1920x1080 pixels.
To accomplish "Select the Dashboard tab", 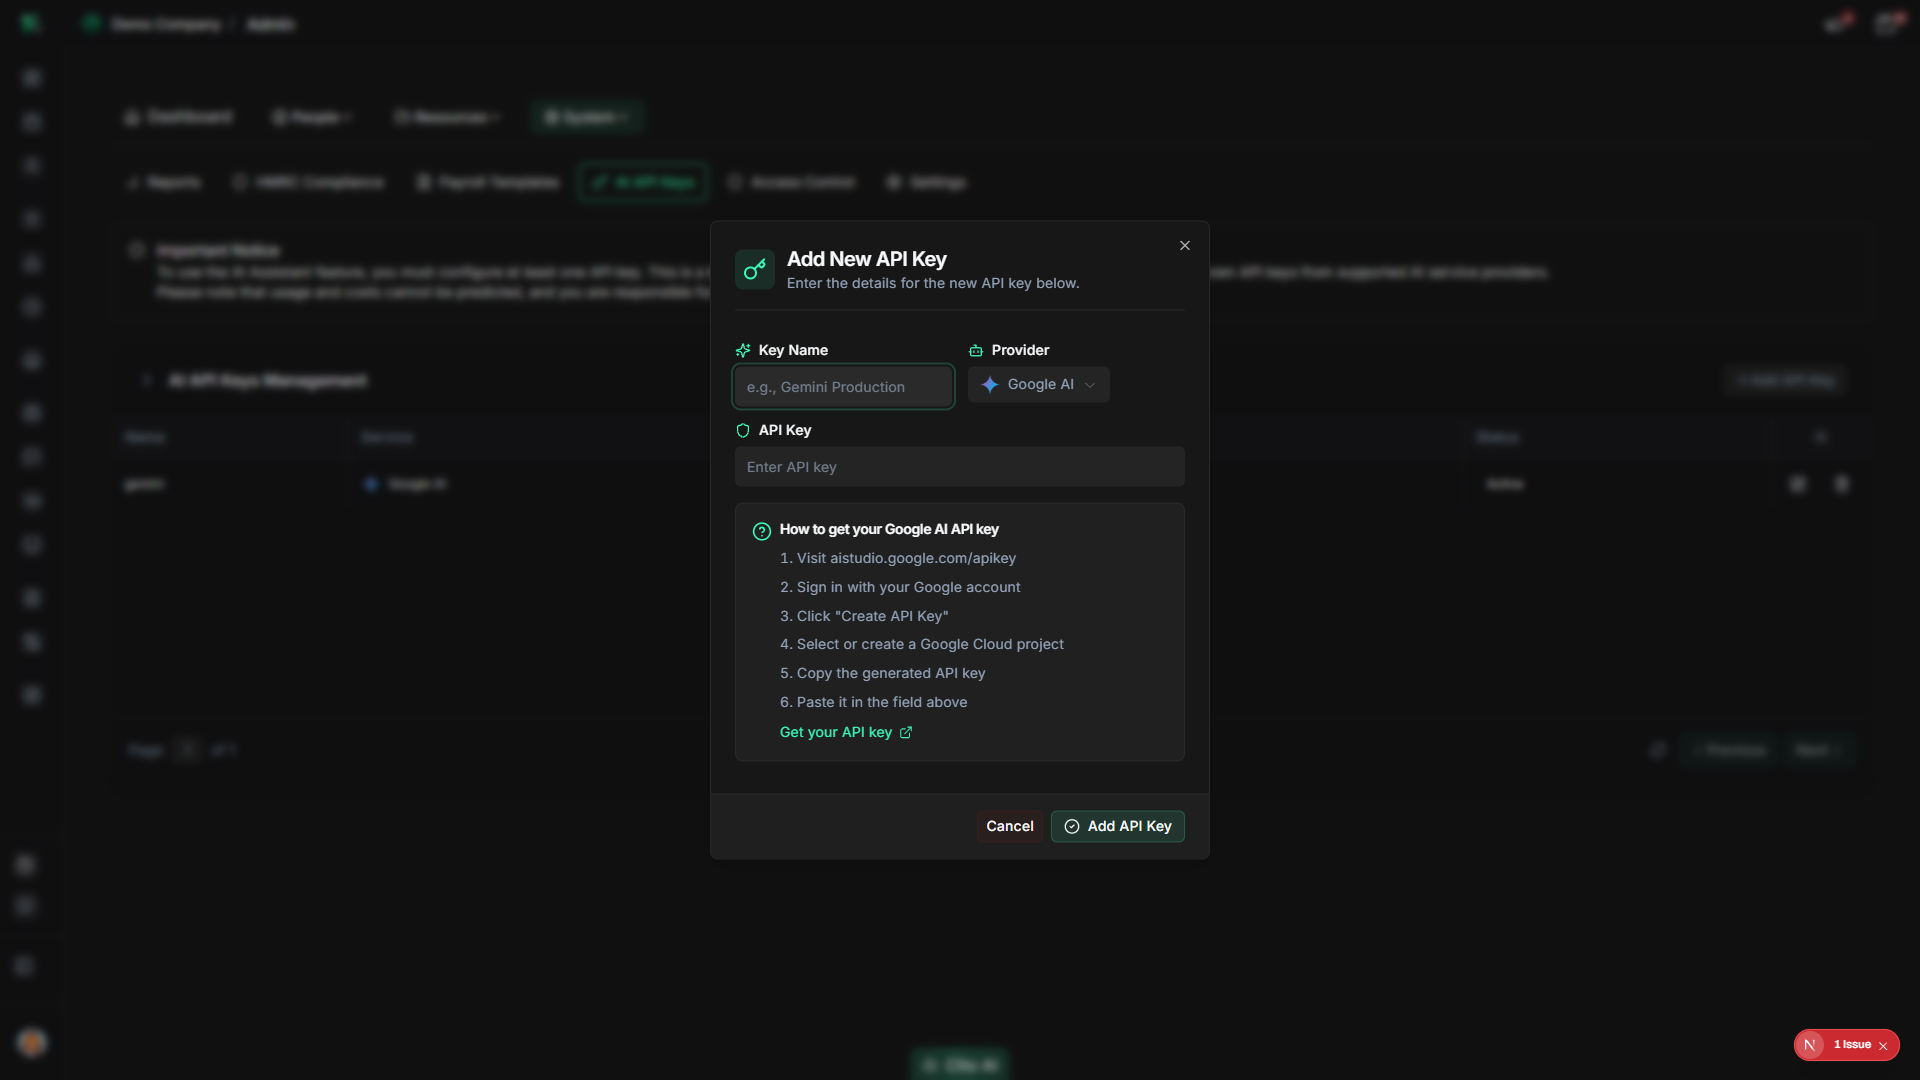I will pyautogui.click(x=178, y=117).
